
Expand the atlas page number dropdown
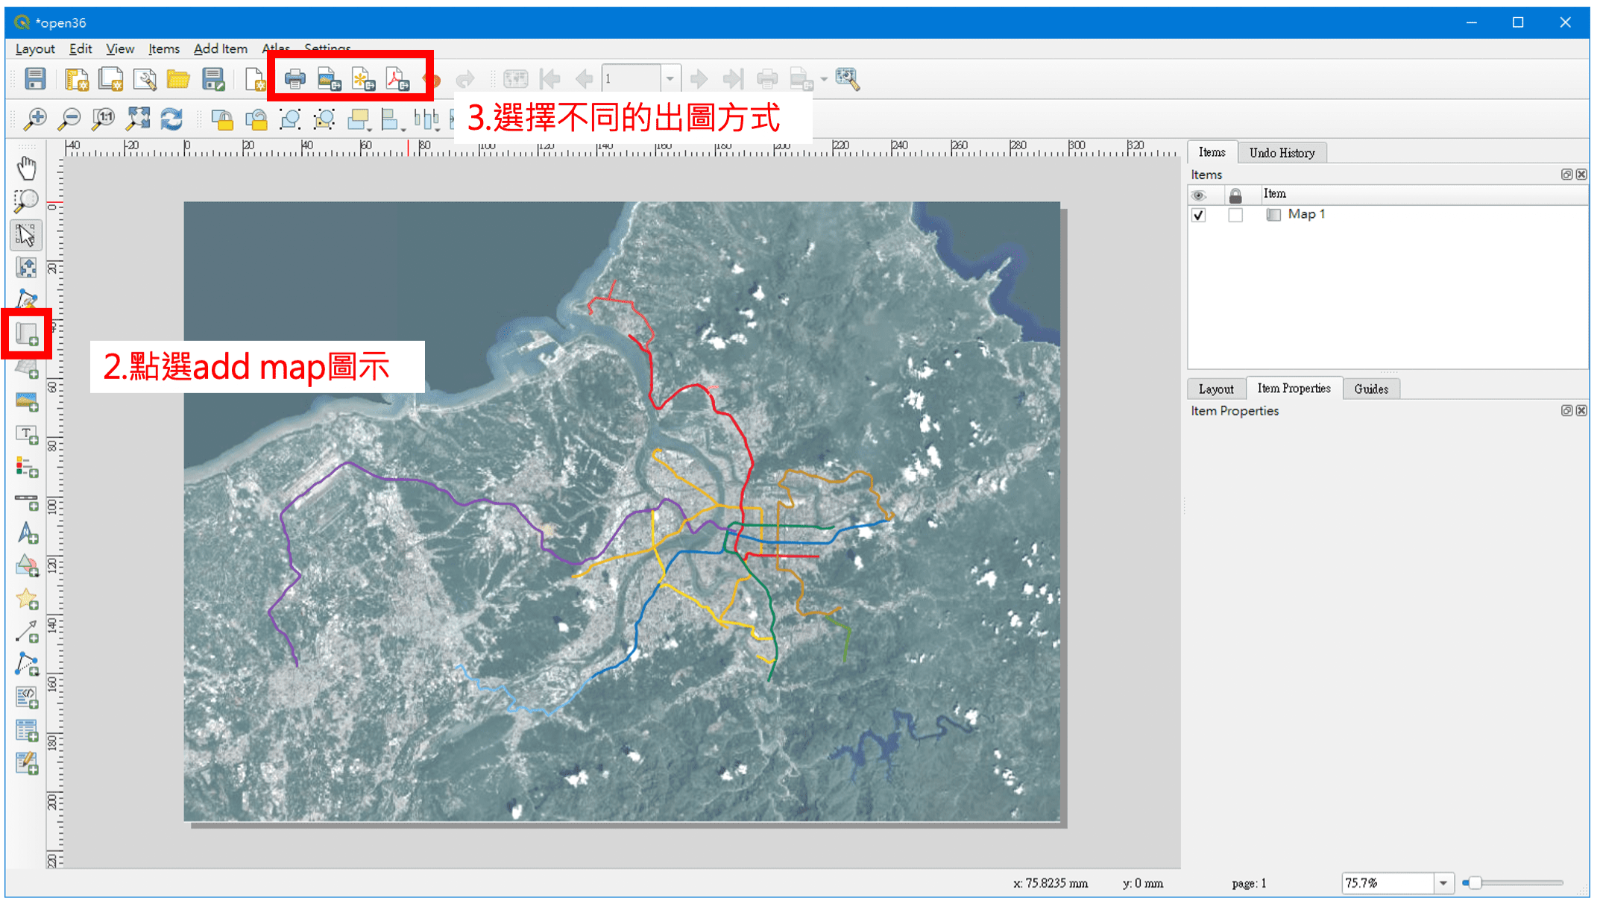coord(670,79)
